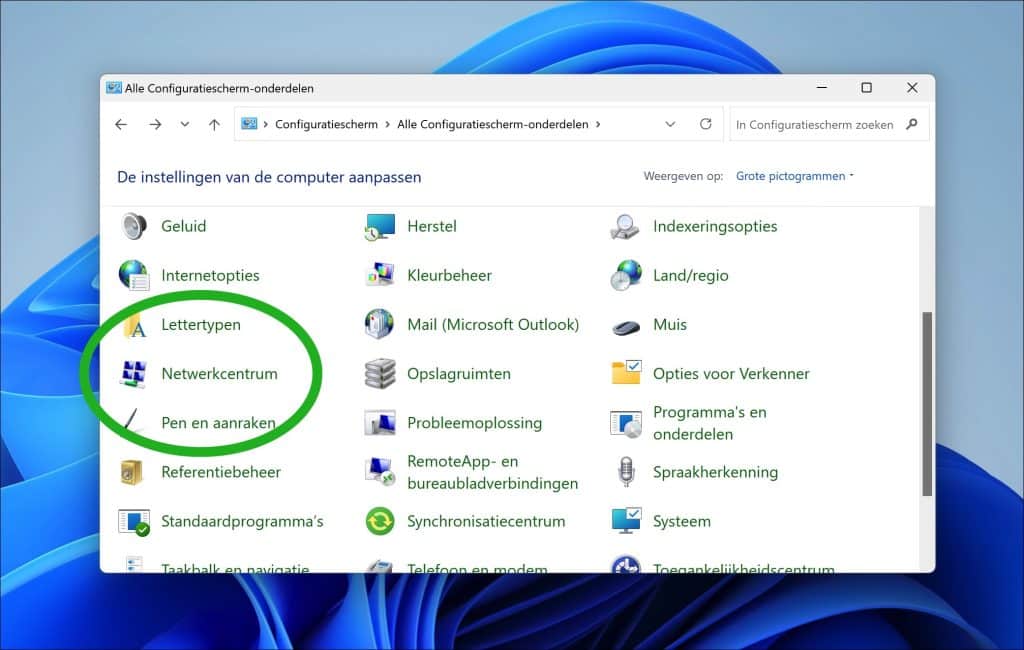Go up one level with up arrow
This screenshot has width=1024, height=650.
pos(214,124)
